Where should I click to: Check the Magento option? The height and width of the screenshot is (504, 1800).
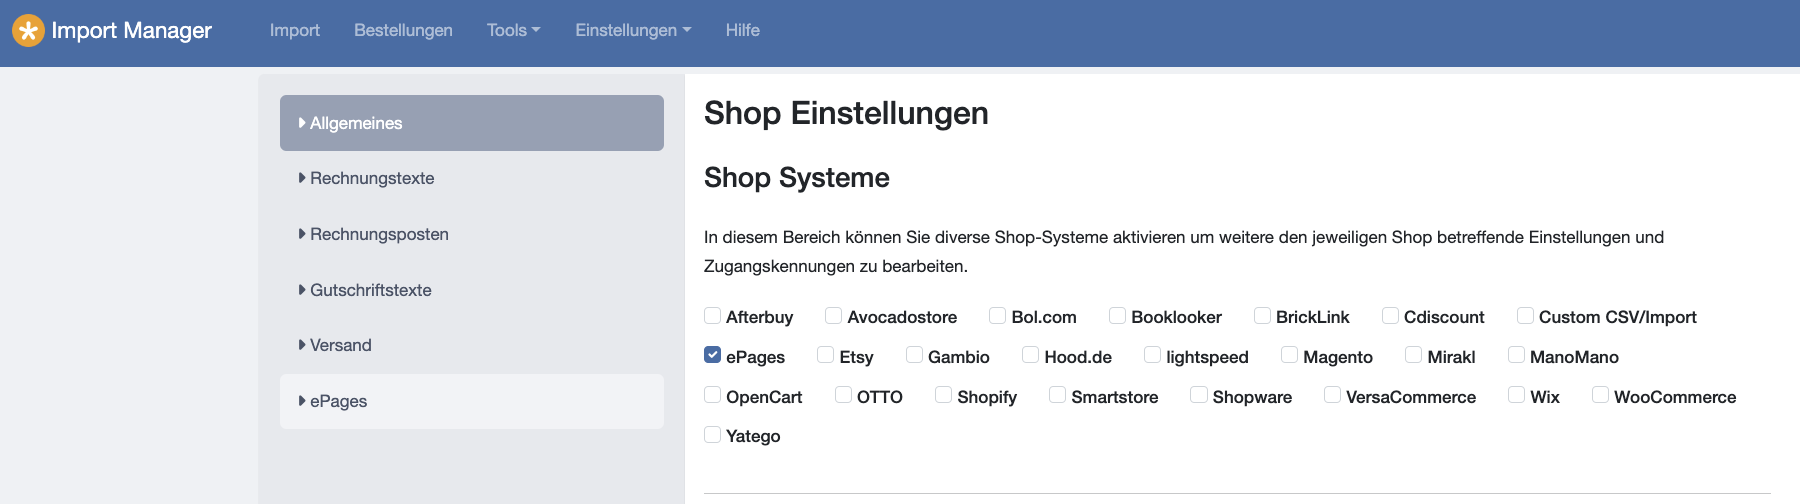[x=1289, y=355]
